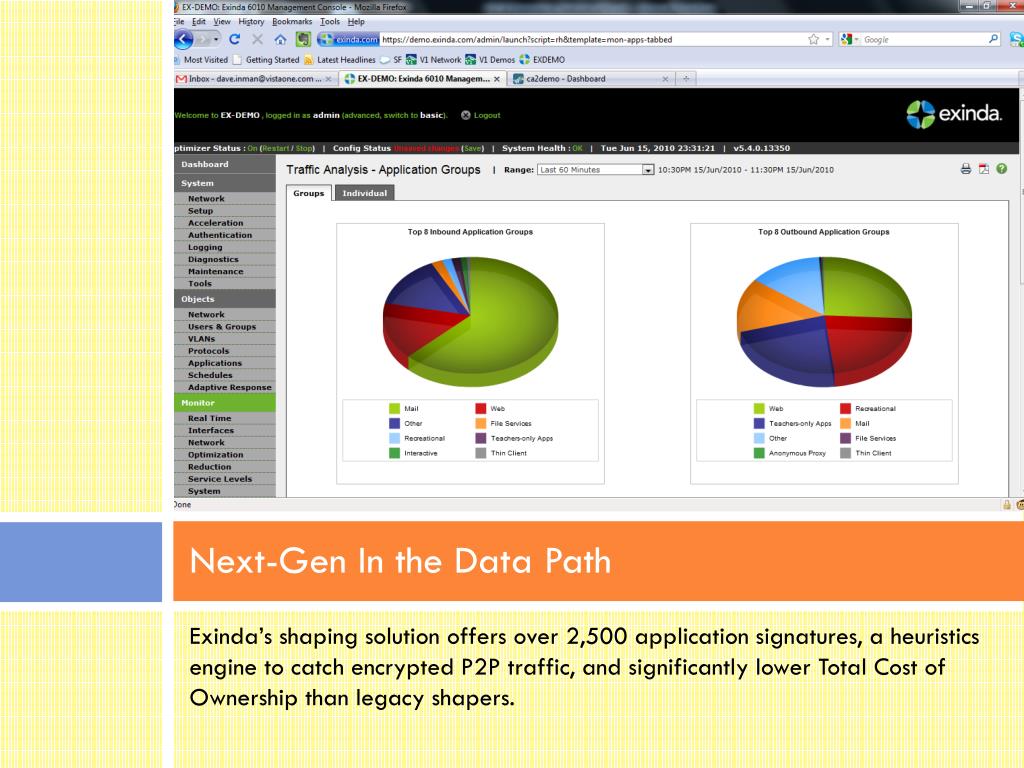Open the File menu
Viewport: 1024px width, 768px height.
[x=179, y=22]
